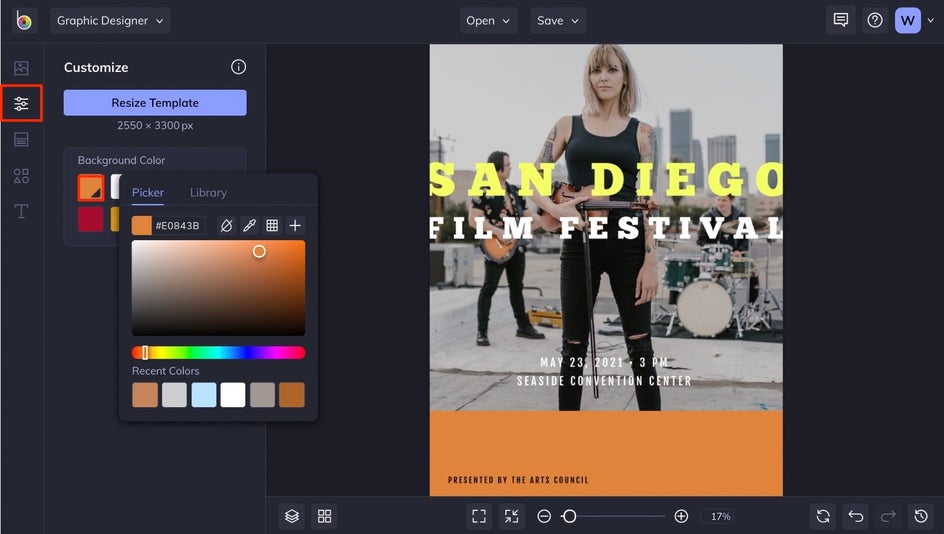The height and width of the screenshot is (534, 944).
Task: Open the help question mark icon
Action: [875, 20]
